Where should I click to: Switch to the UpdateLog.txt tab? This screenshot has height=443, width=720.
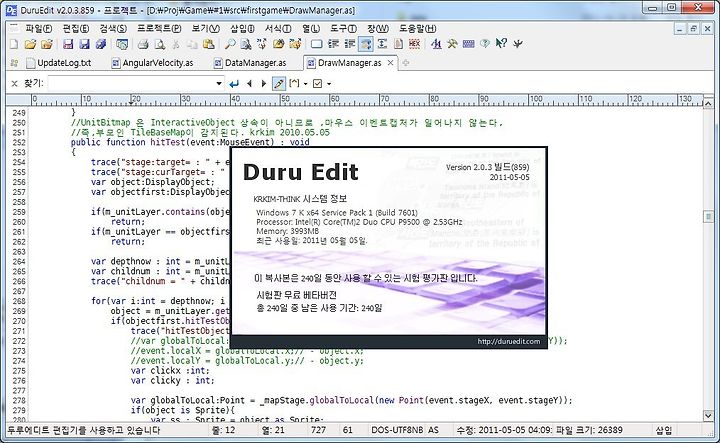pos(59,63)
